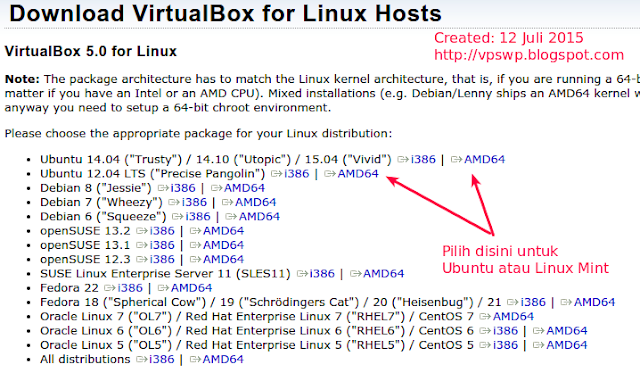Click external-link icon before openSUSE 12.3 AMD64
Viewport: 640px width, 373px height.
195,260
